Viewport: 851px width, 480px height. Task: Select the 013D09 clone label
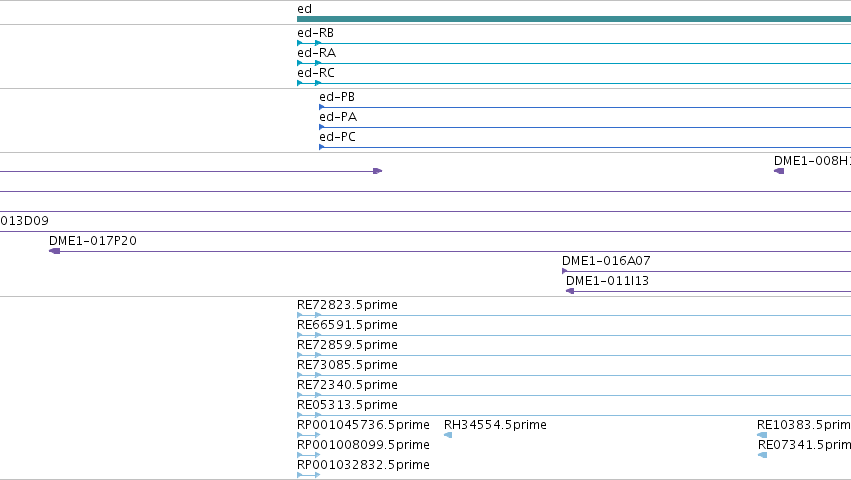(x=24, y=220)
